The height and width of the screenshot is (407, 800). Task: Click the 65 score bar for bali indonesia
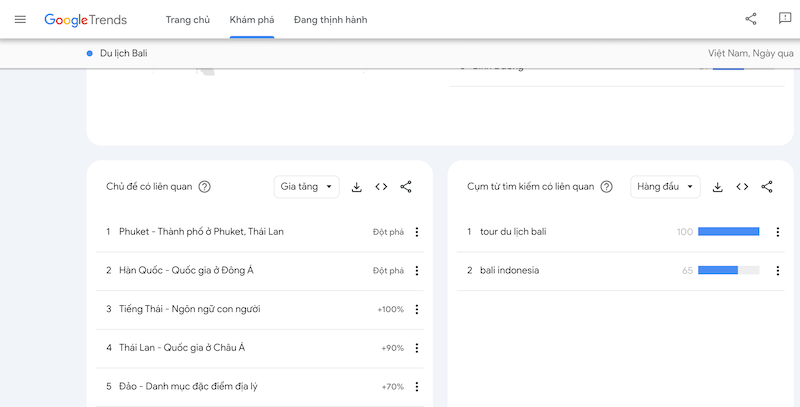coord(729,270)
